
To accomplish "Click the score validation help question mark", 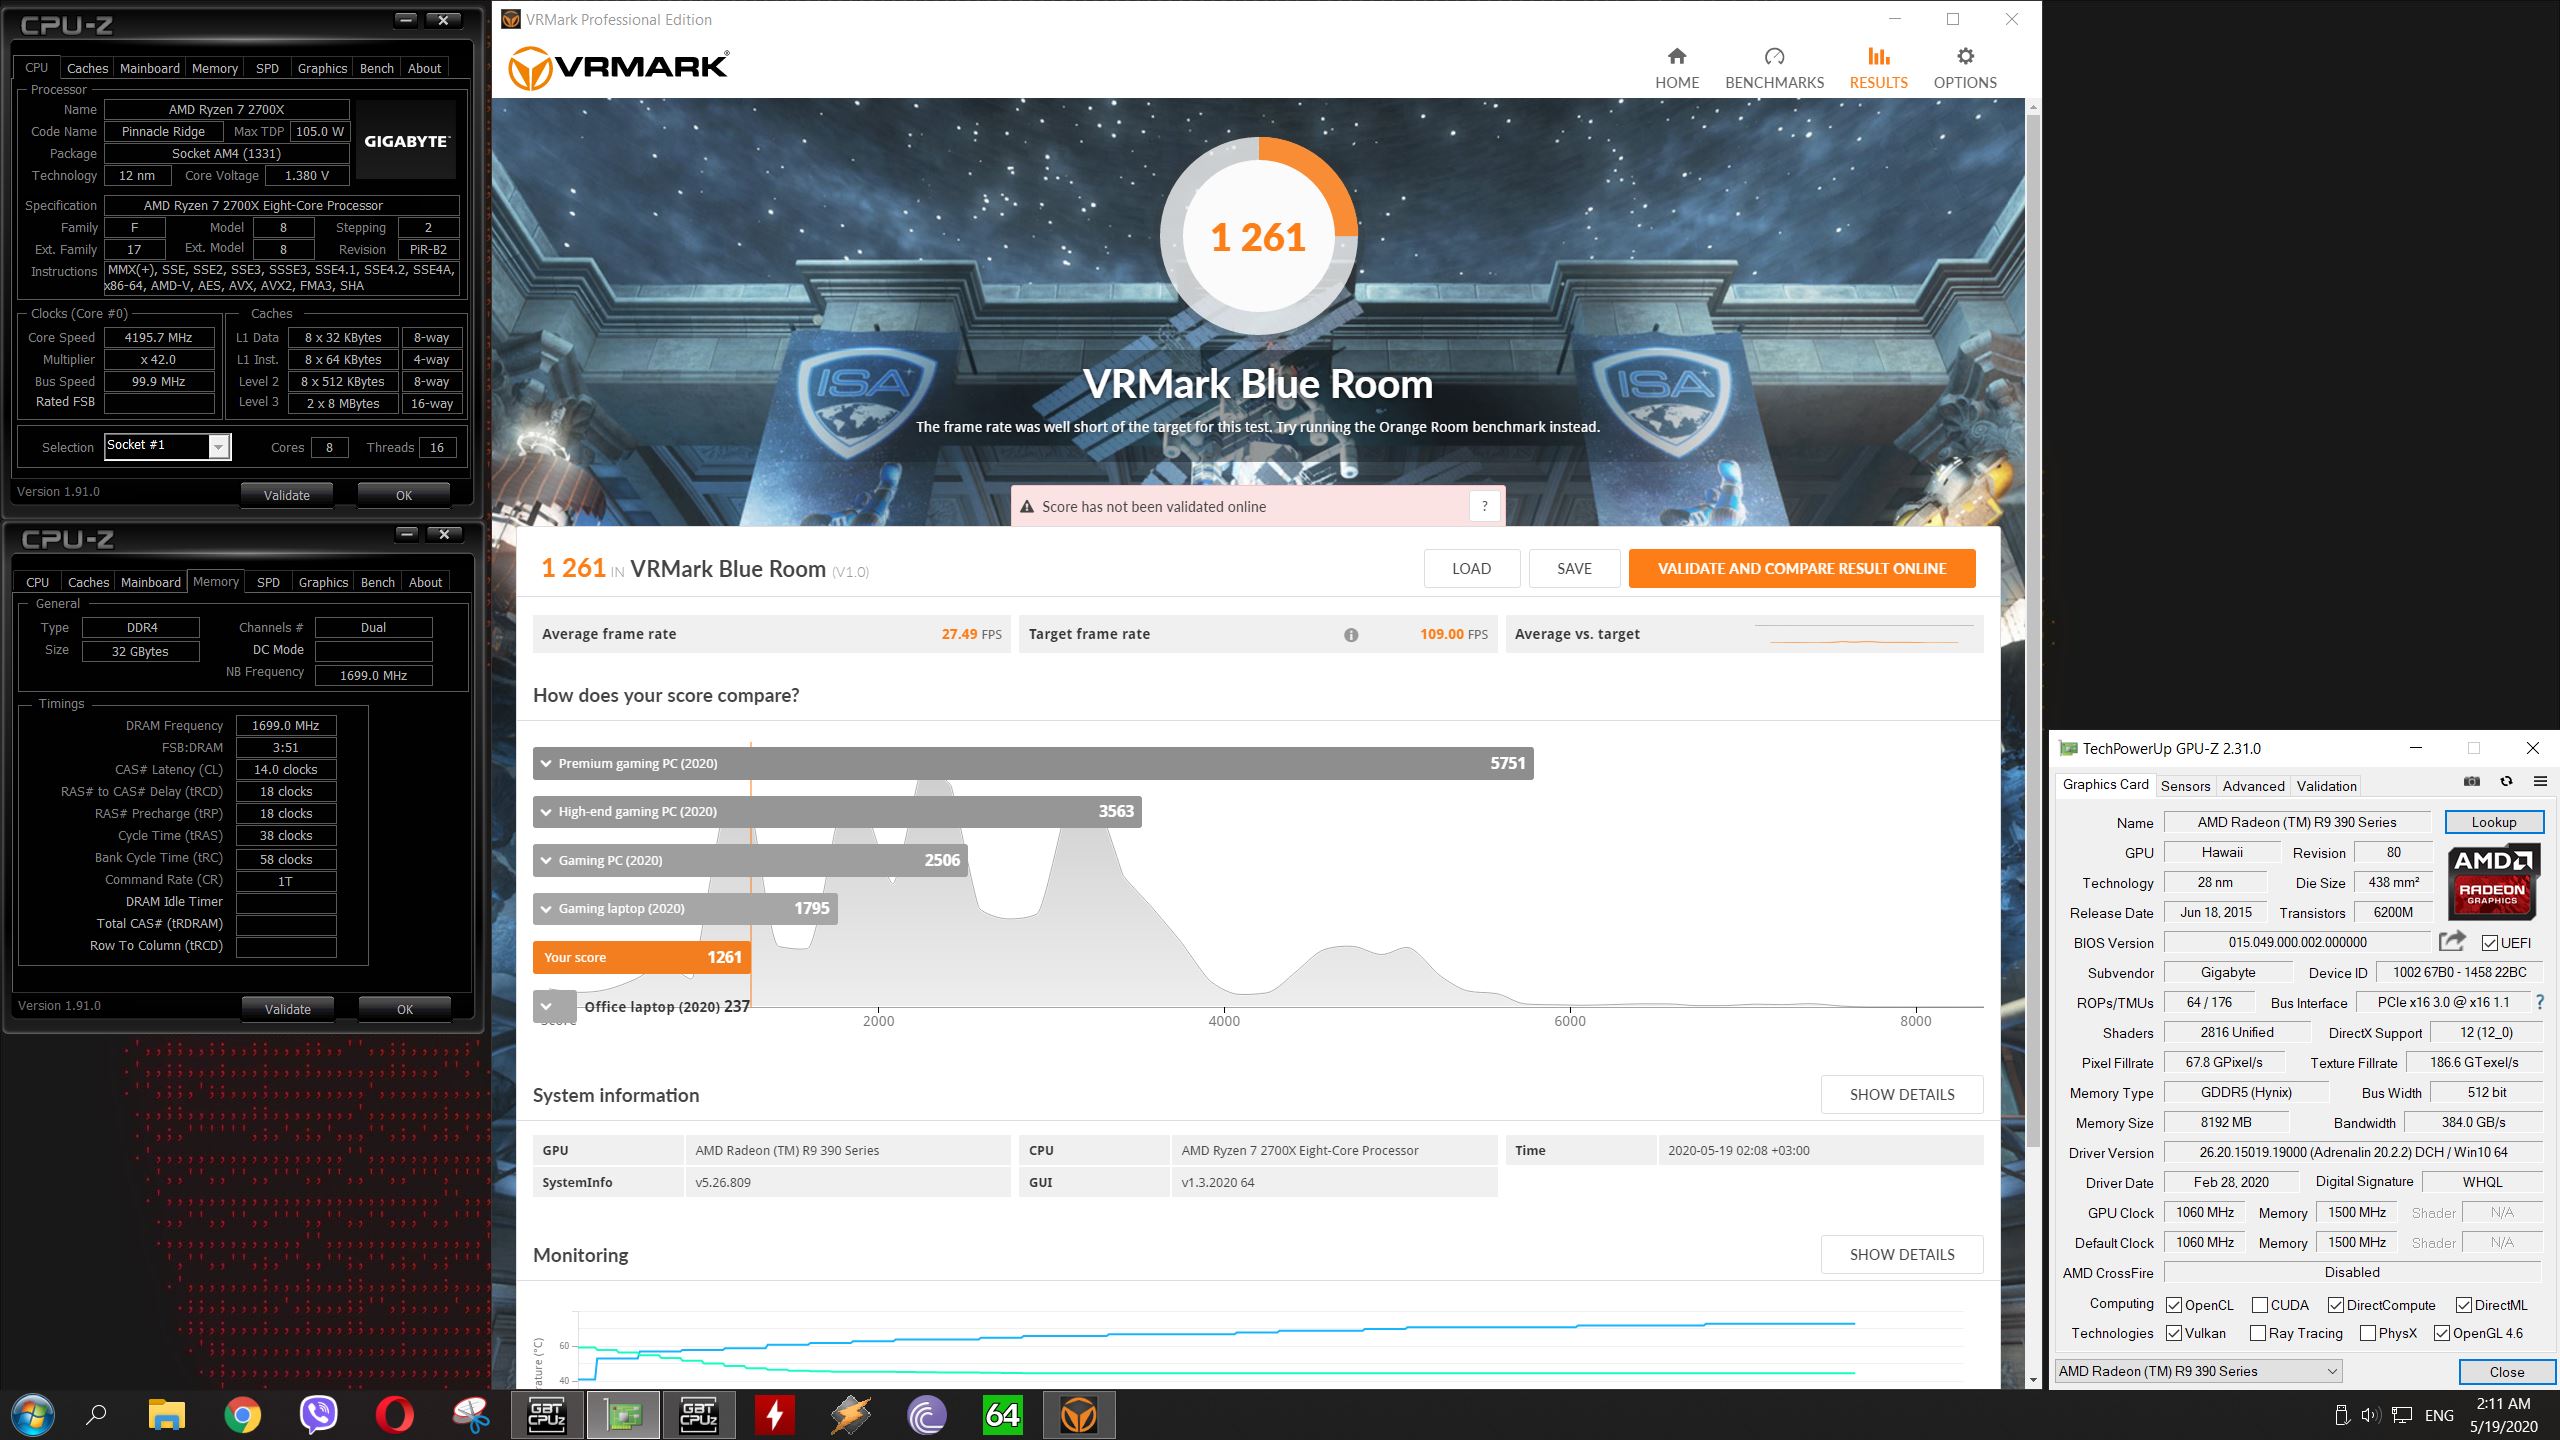I will (1485, 506).
